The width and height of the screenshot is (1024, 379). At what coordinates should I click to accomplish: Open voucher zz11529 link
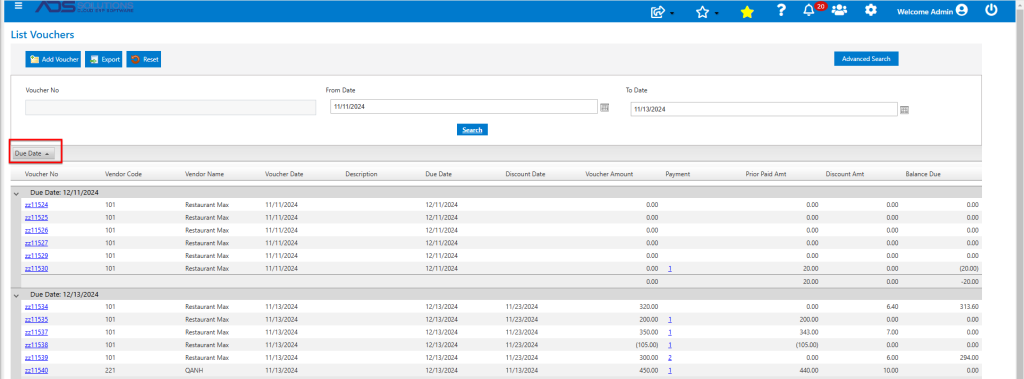pyautogui.click(x=37, y=255)
